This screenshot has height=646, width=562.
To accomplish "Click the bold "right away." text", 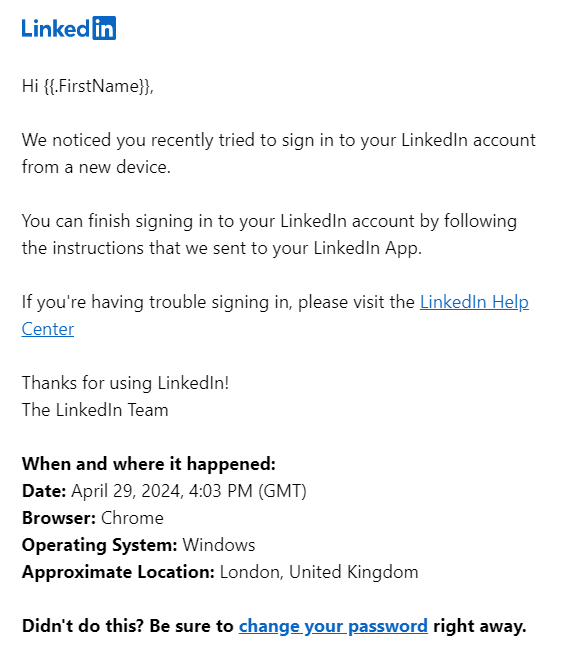I will point(480,626).
